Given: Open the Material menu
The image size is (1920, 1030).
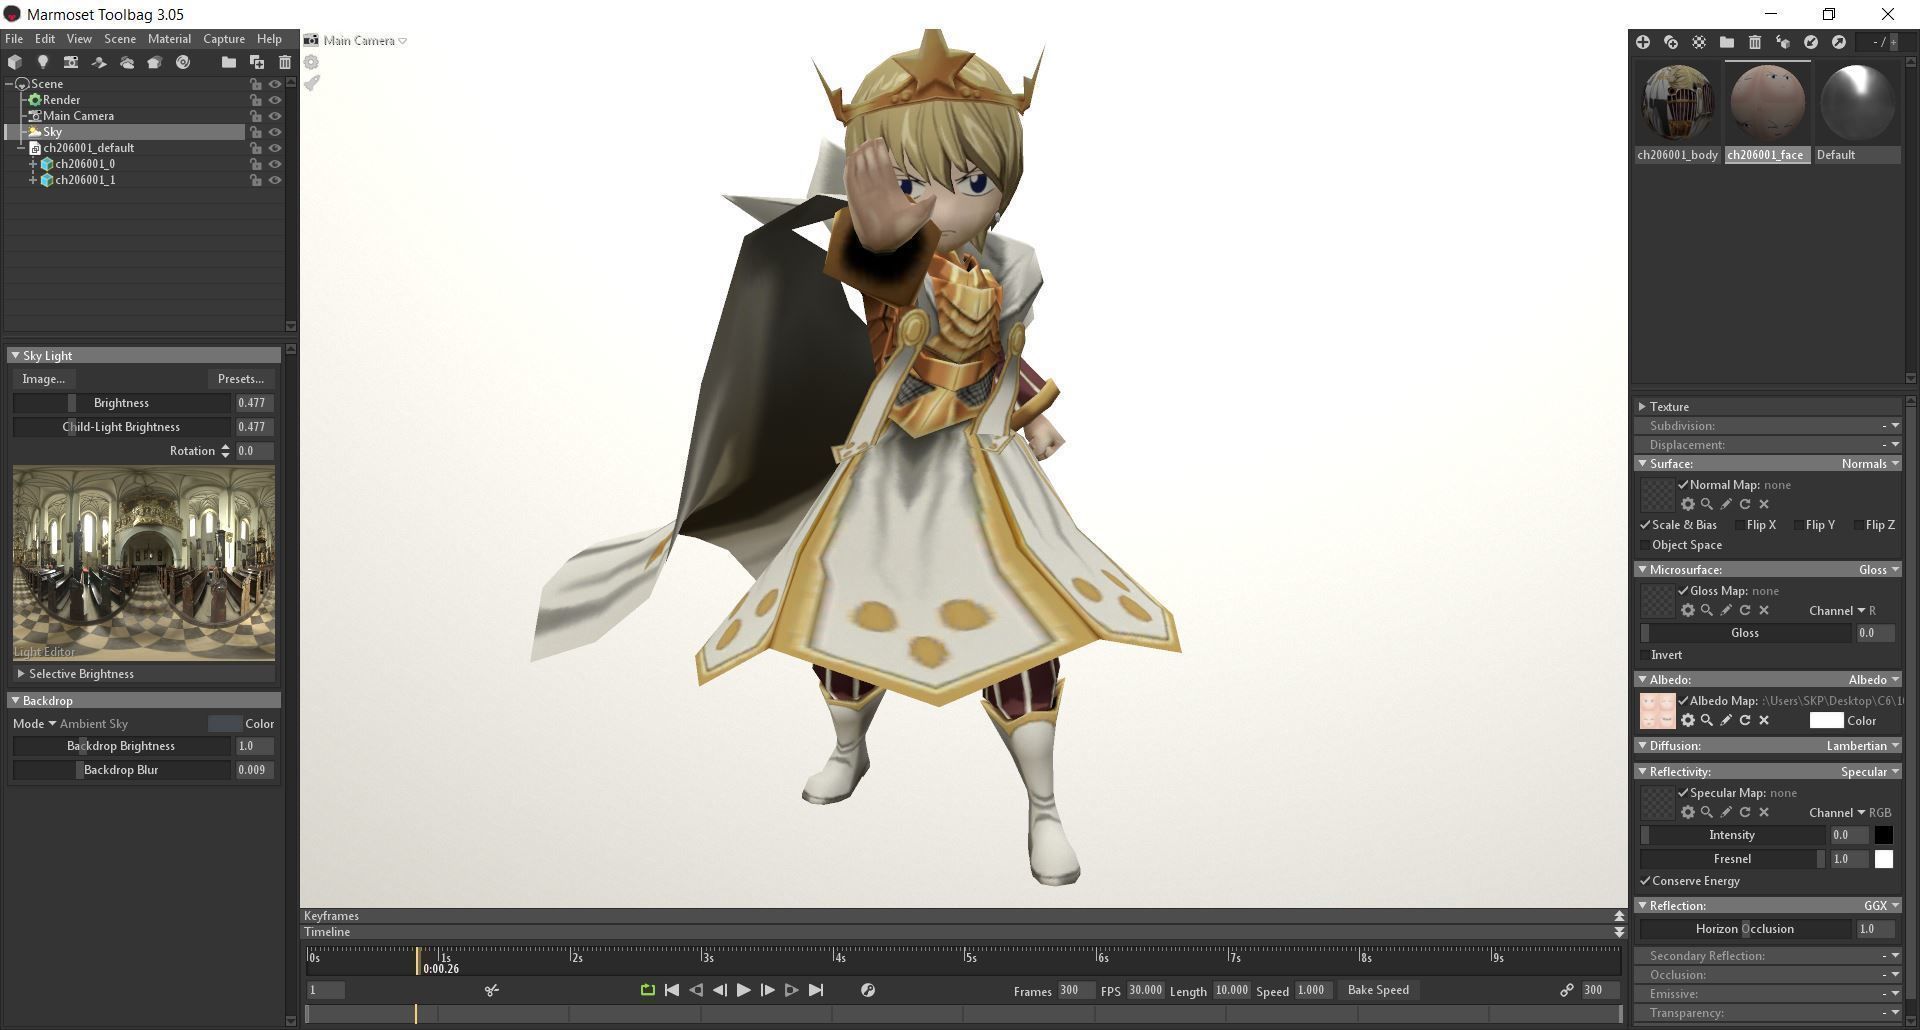Looking at the screenshot, I should [169, 39].
